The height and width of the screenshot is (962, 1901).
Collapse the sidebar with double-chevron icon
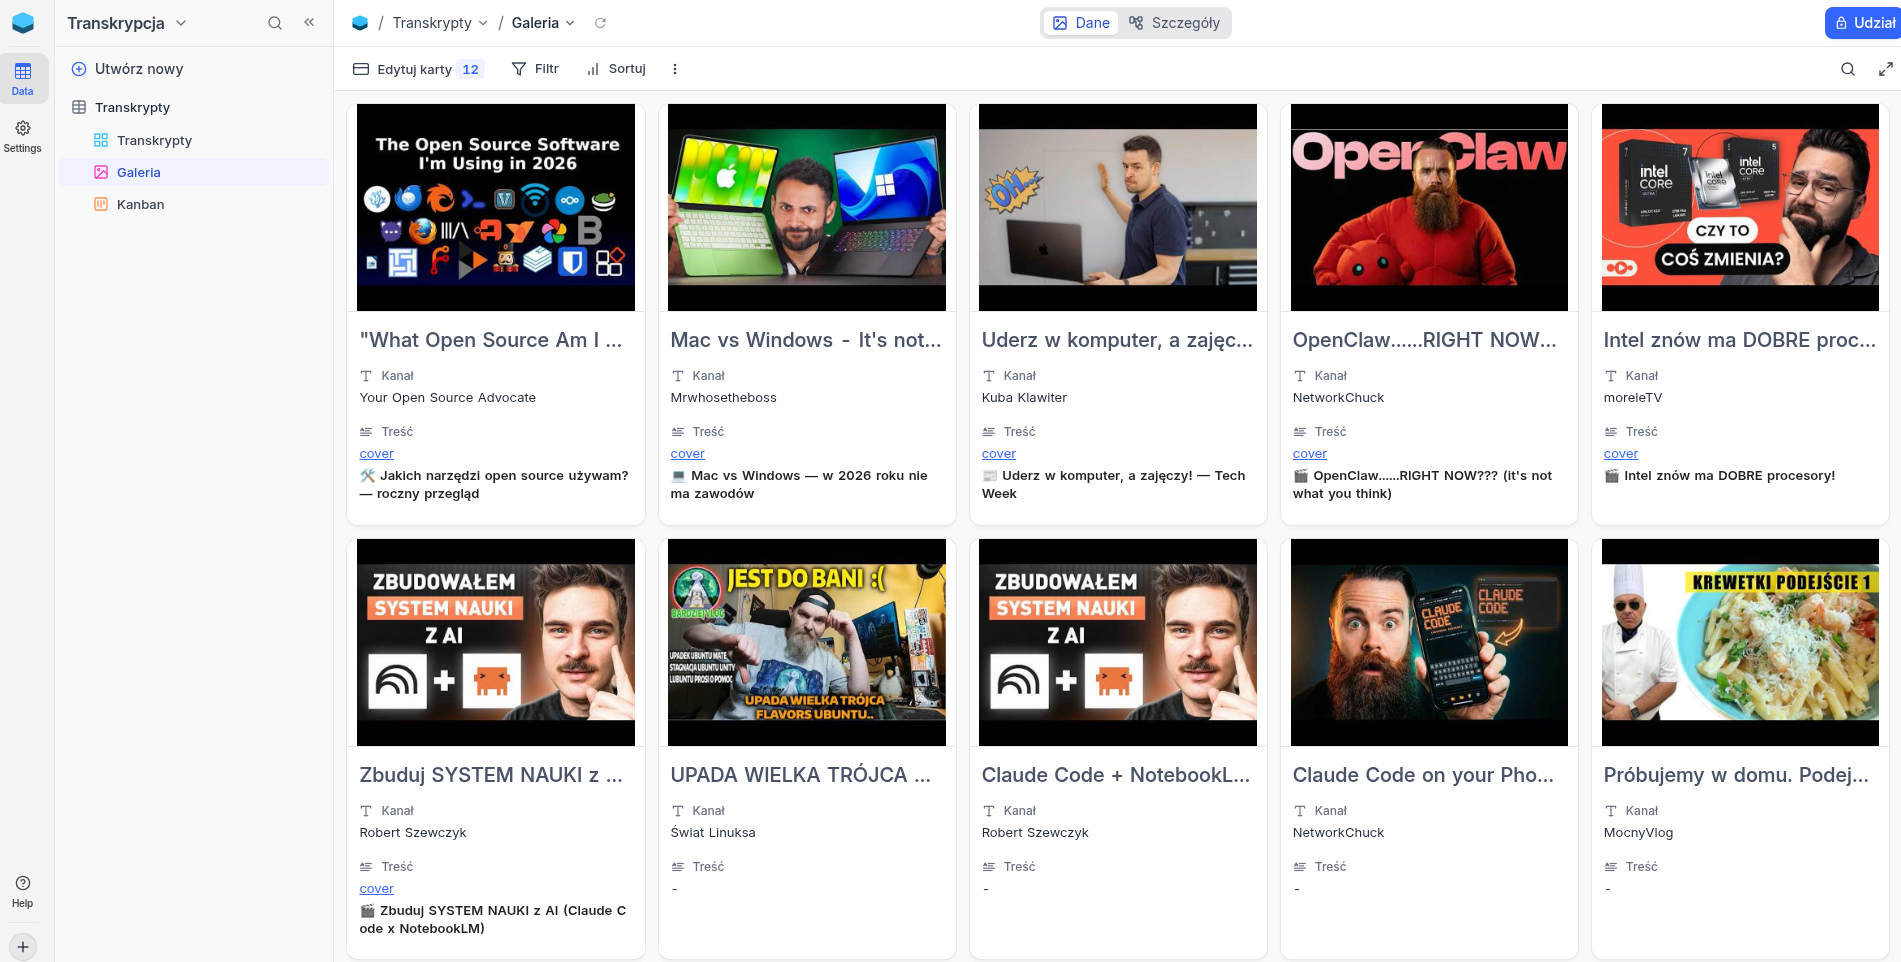pos(309,22)
